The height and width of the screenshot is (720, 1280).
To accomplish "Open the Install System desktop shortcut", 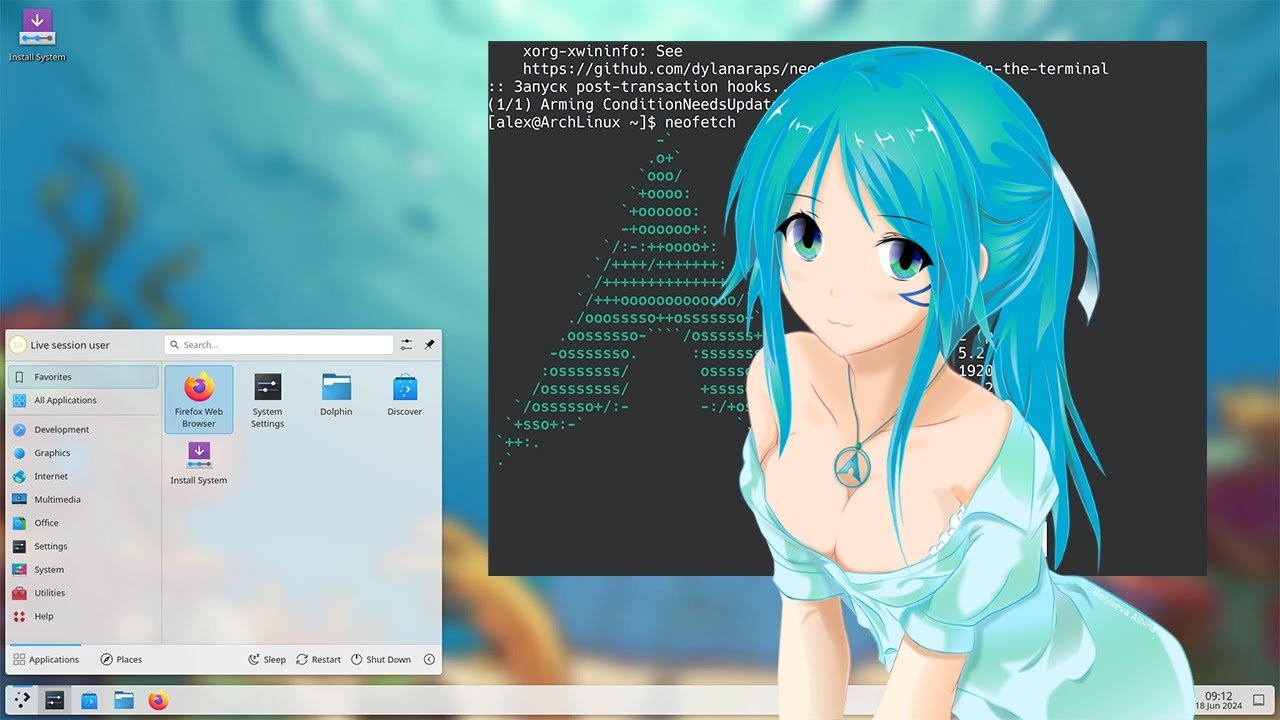I will [37, 36].
